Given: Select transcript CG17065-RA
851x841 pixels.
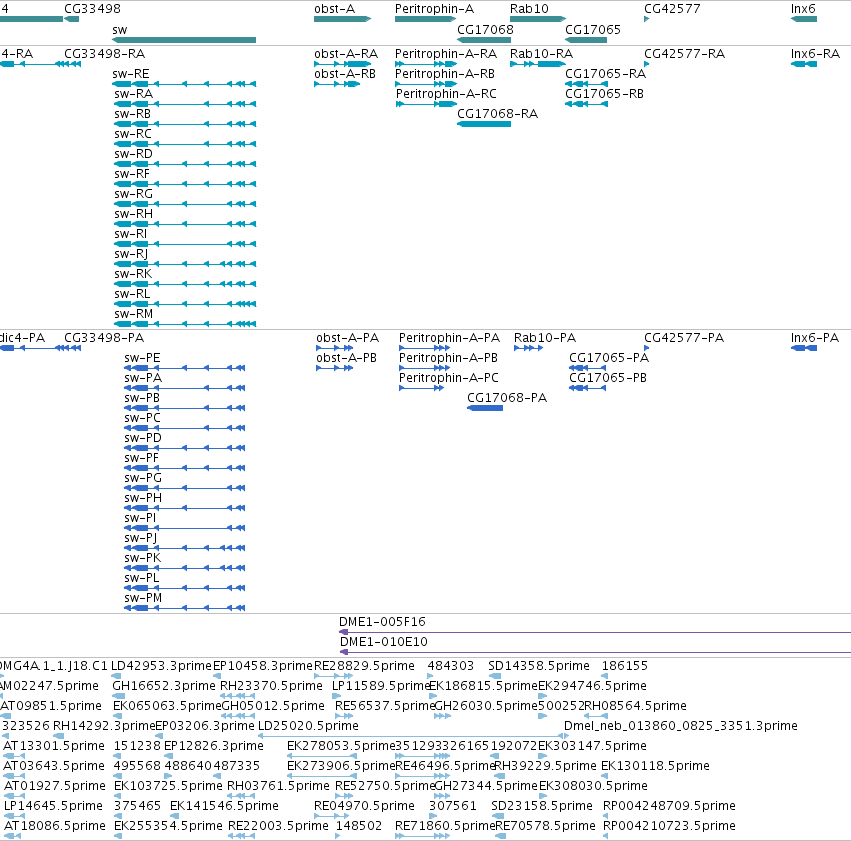Looking at the screenshot, I should pyautogui.click(x=586, y=84).
